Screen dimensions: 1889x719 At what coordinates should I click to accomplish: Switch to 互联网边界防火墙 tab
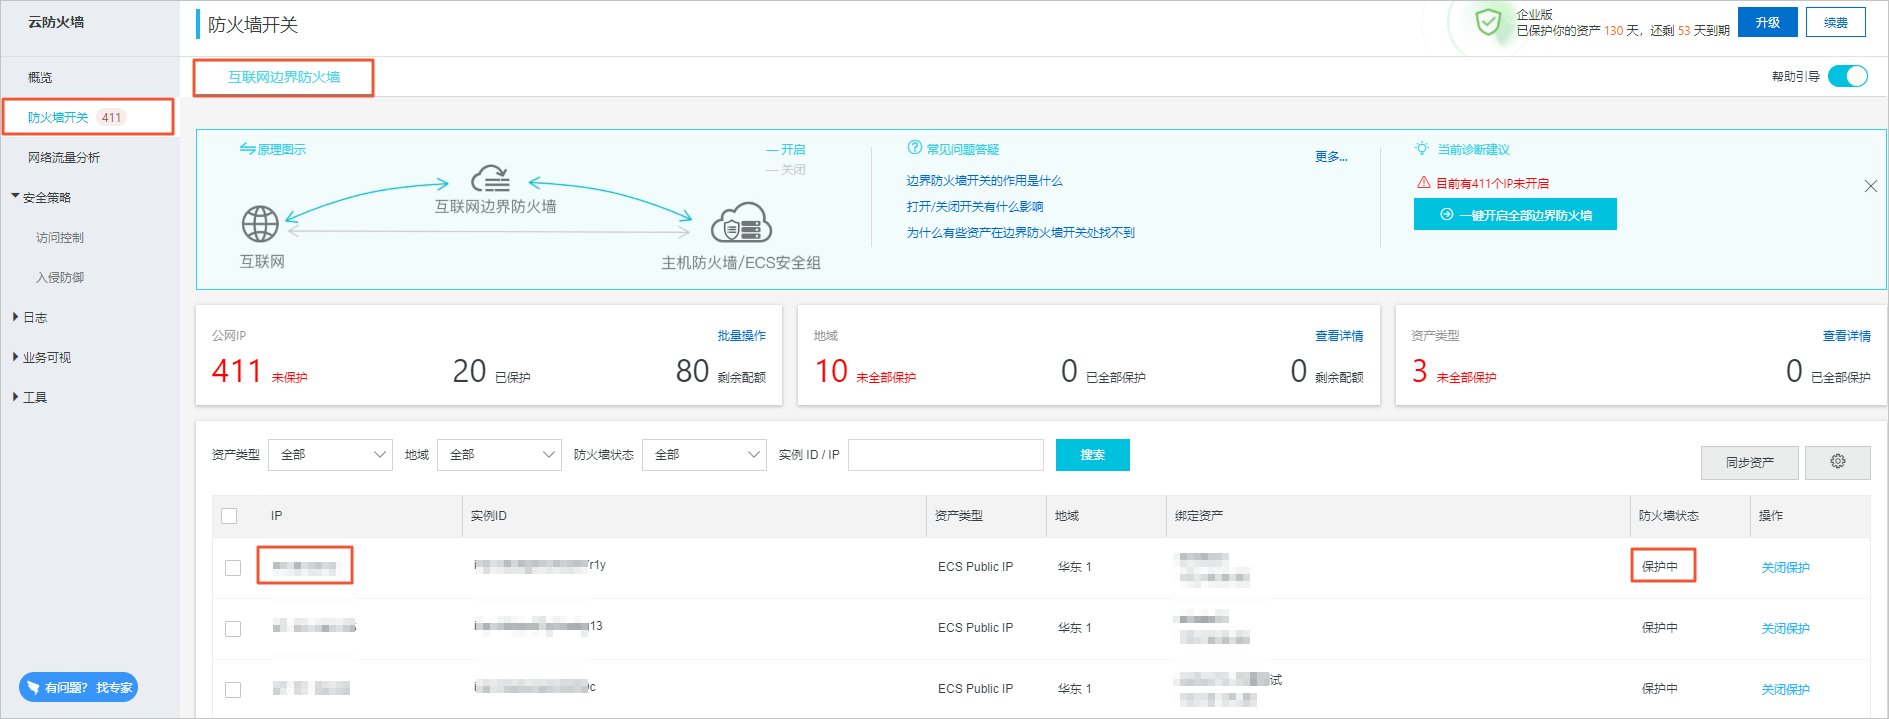(284, 77)
